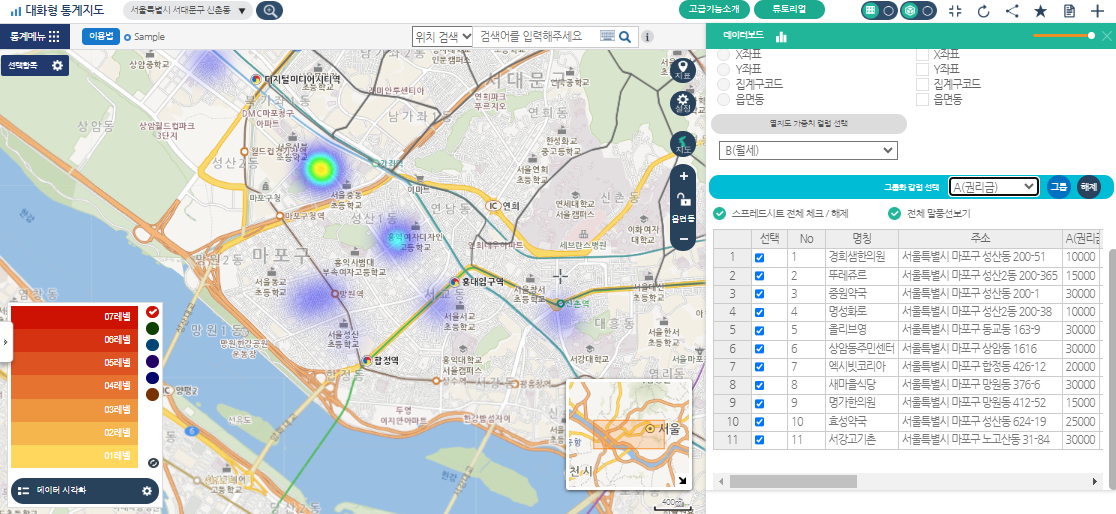The height and width of the screenshot is (514, 1116).
Task: Click the 데이터보드 bar chart icon
Action: (x=782, y=37)
